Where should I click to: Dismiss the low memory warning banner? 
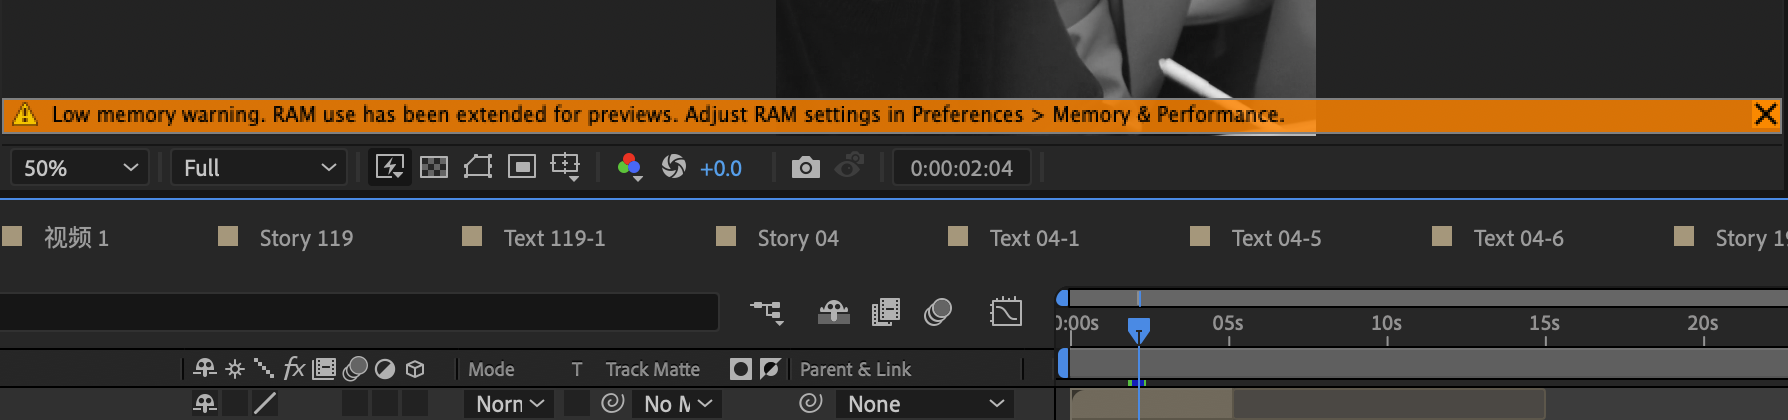(1765, 114)
